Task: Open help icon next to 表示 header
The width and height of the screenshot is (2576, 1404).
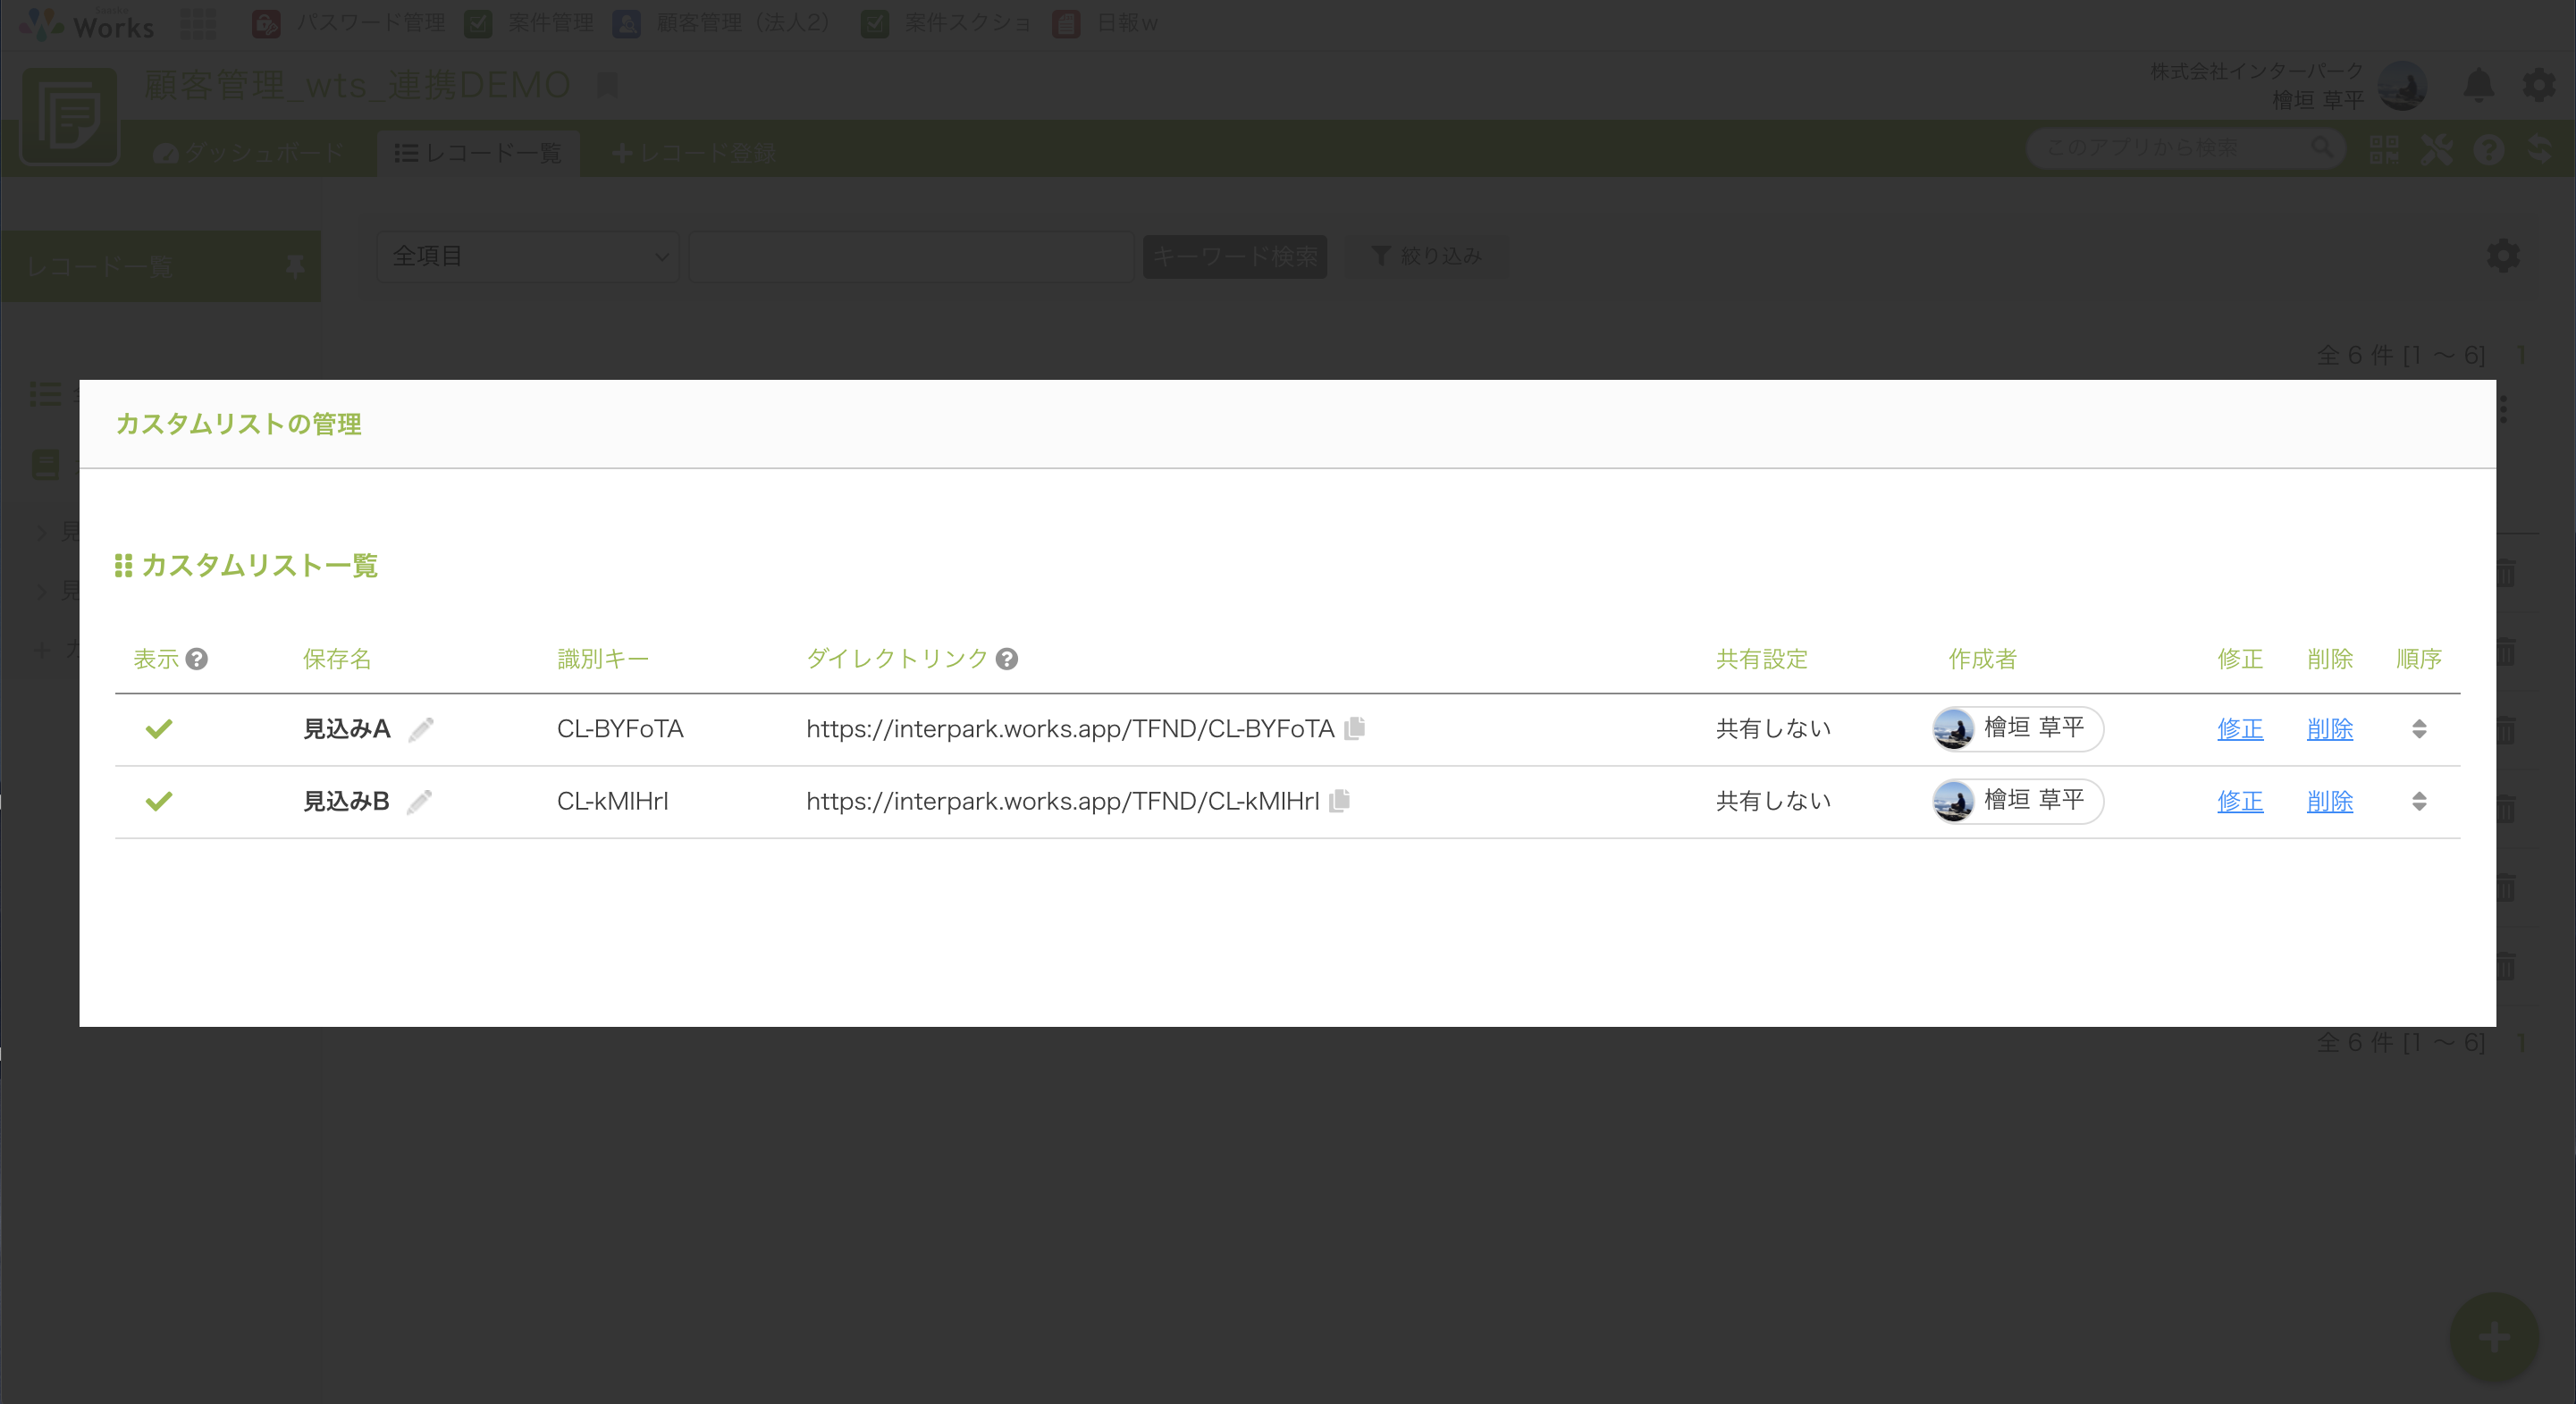Action: tap(197, 659)
